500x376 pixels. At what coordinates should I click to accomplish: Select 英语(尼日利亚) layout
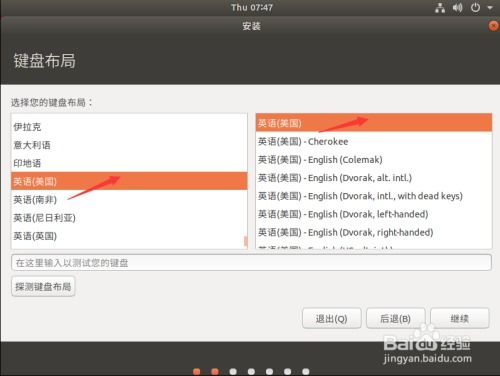[x=129, y=218]
